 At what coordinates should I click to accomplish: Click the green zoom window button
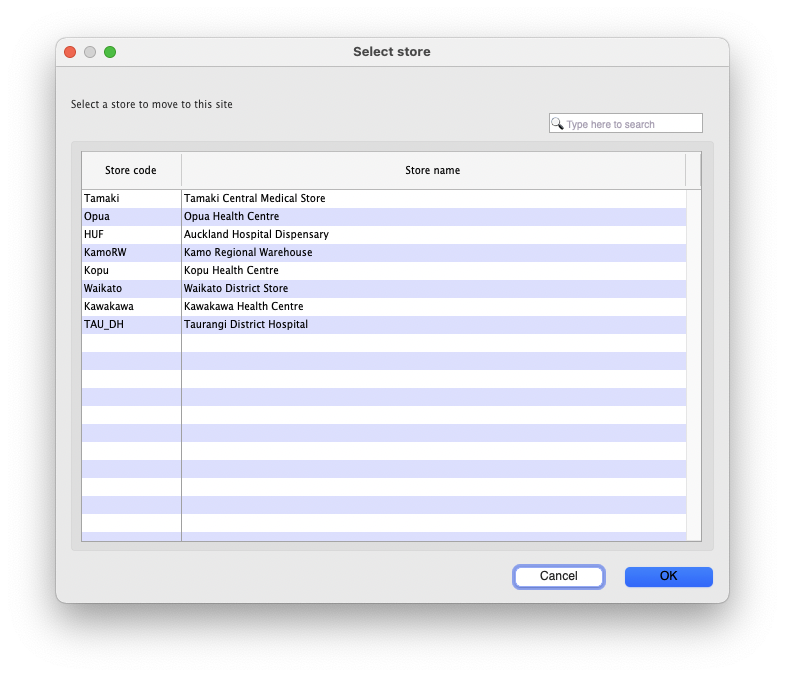pyautogui.click(x=110, y=52)
